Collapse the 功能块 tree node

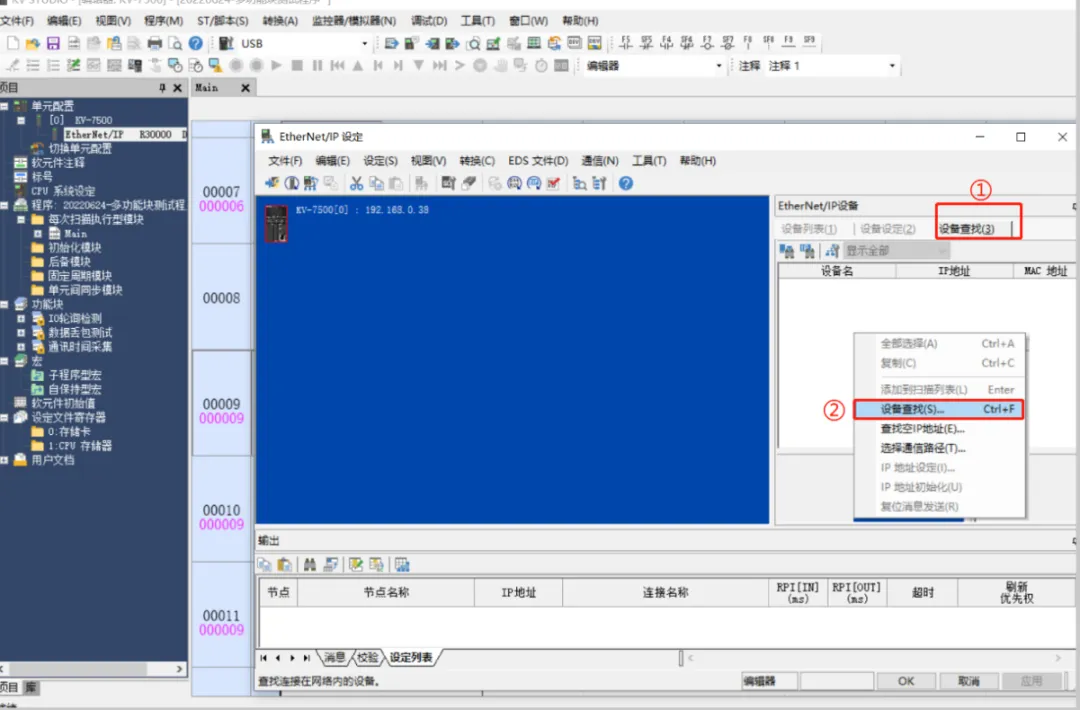[6, 304]
